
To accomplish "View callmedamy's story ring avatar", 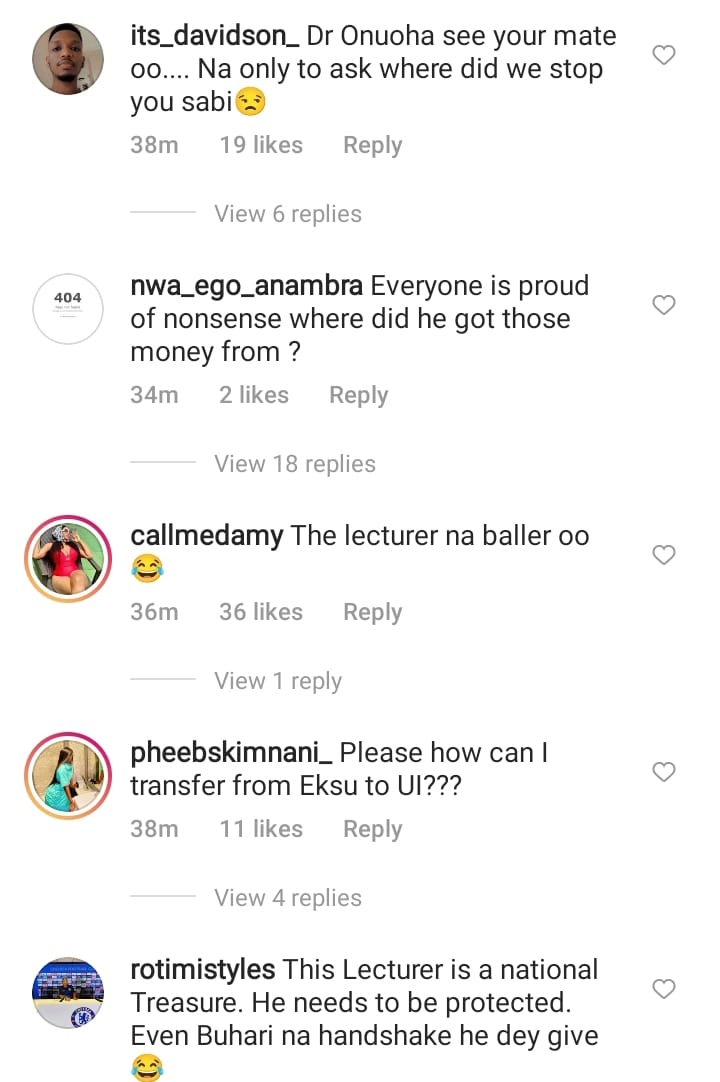I will (69, 559).
